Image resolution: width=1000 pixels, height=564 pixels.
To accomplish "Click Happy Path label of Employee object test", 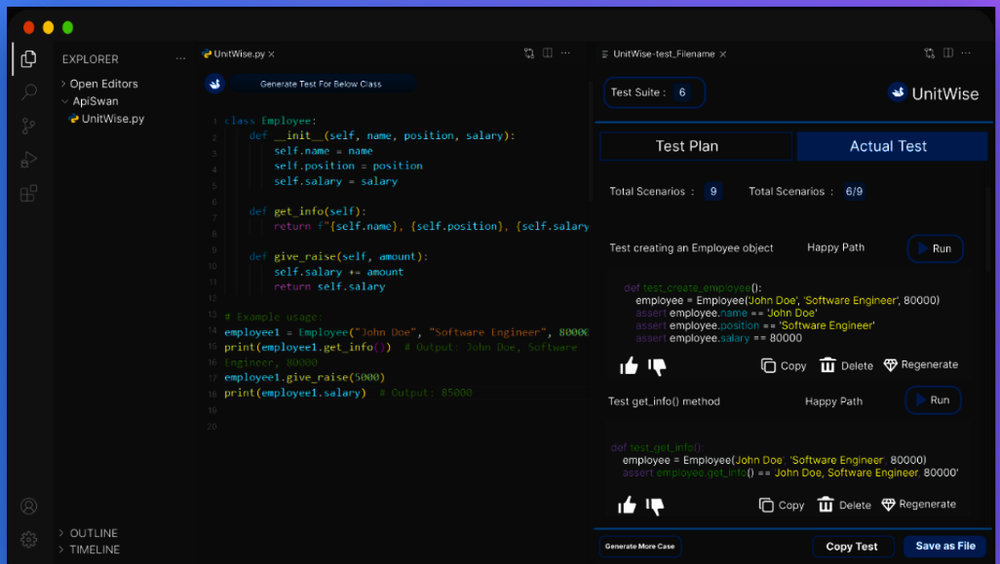I will tap(835, 248).
